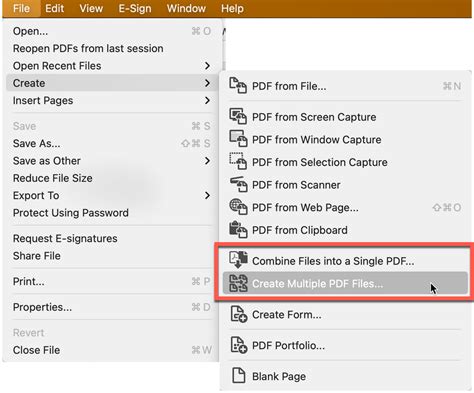
Task: Click the PDF from File icon
Action: tap(238, 86)
